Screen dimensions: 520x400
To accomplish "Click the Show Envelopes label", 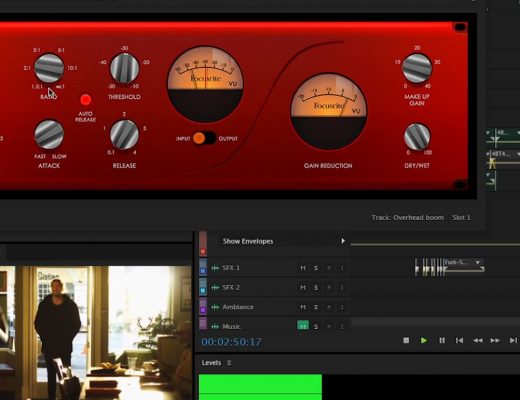I will 248,241.
